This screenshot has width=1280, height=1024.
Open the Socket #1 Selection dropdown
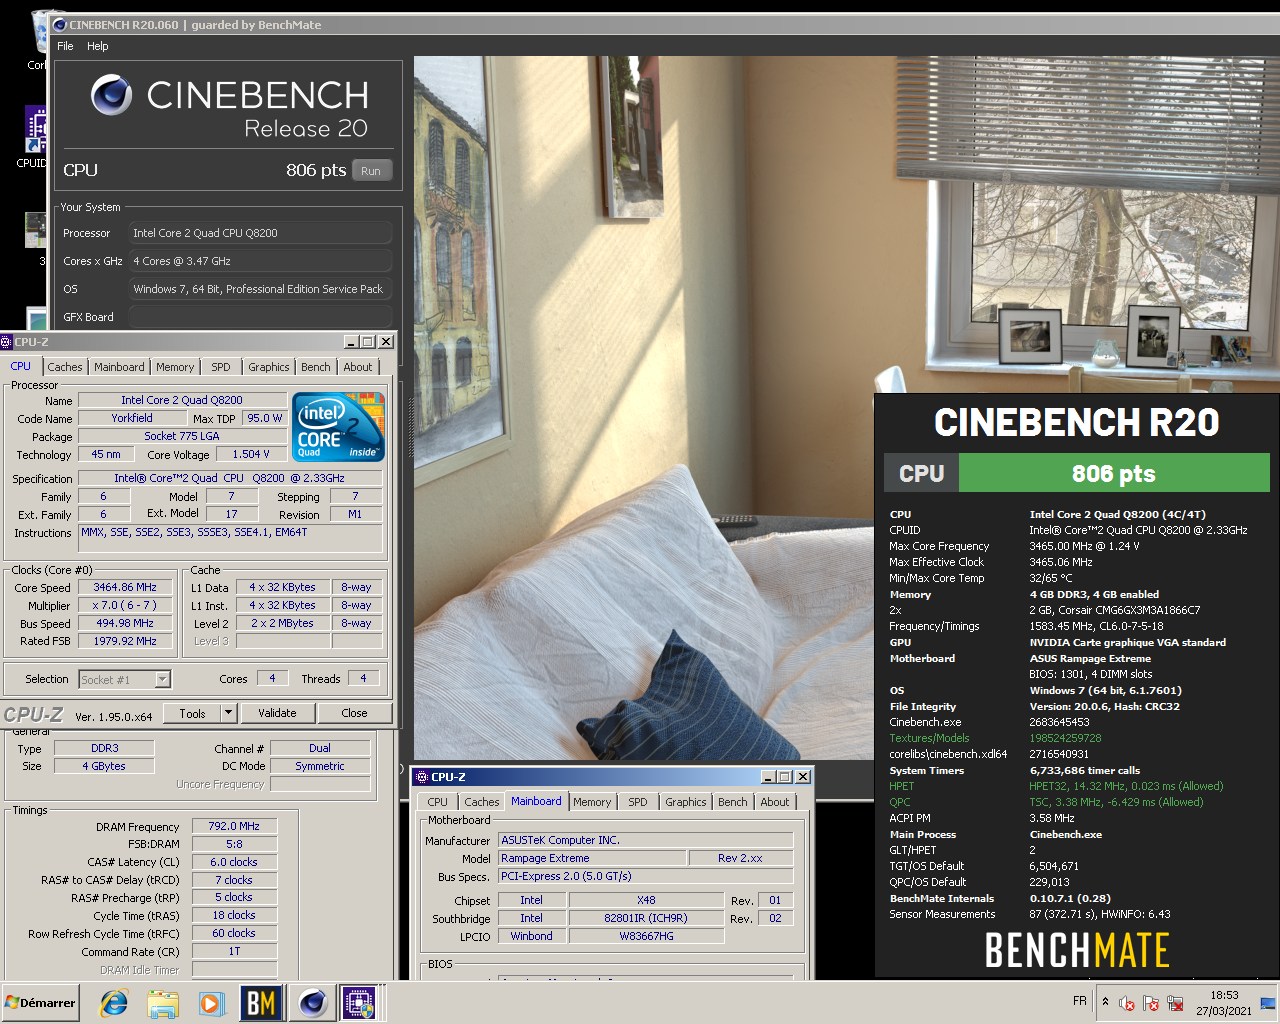click(125, 680)
